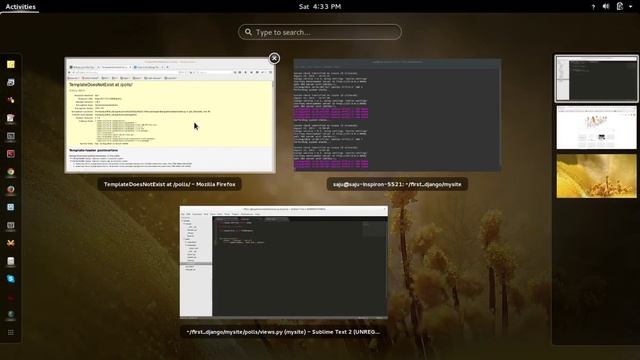Open the battery status icon in top bar
Screen dimensions: 640x360
click(620, 6)
